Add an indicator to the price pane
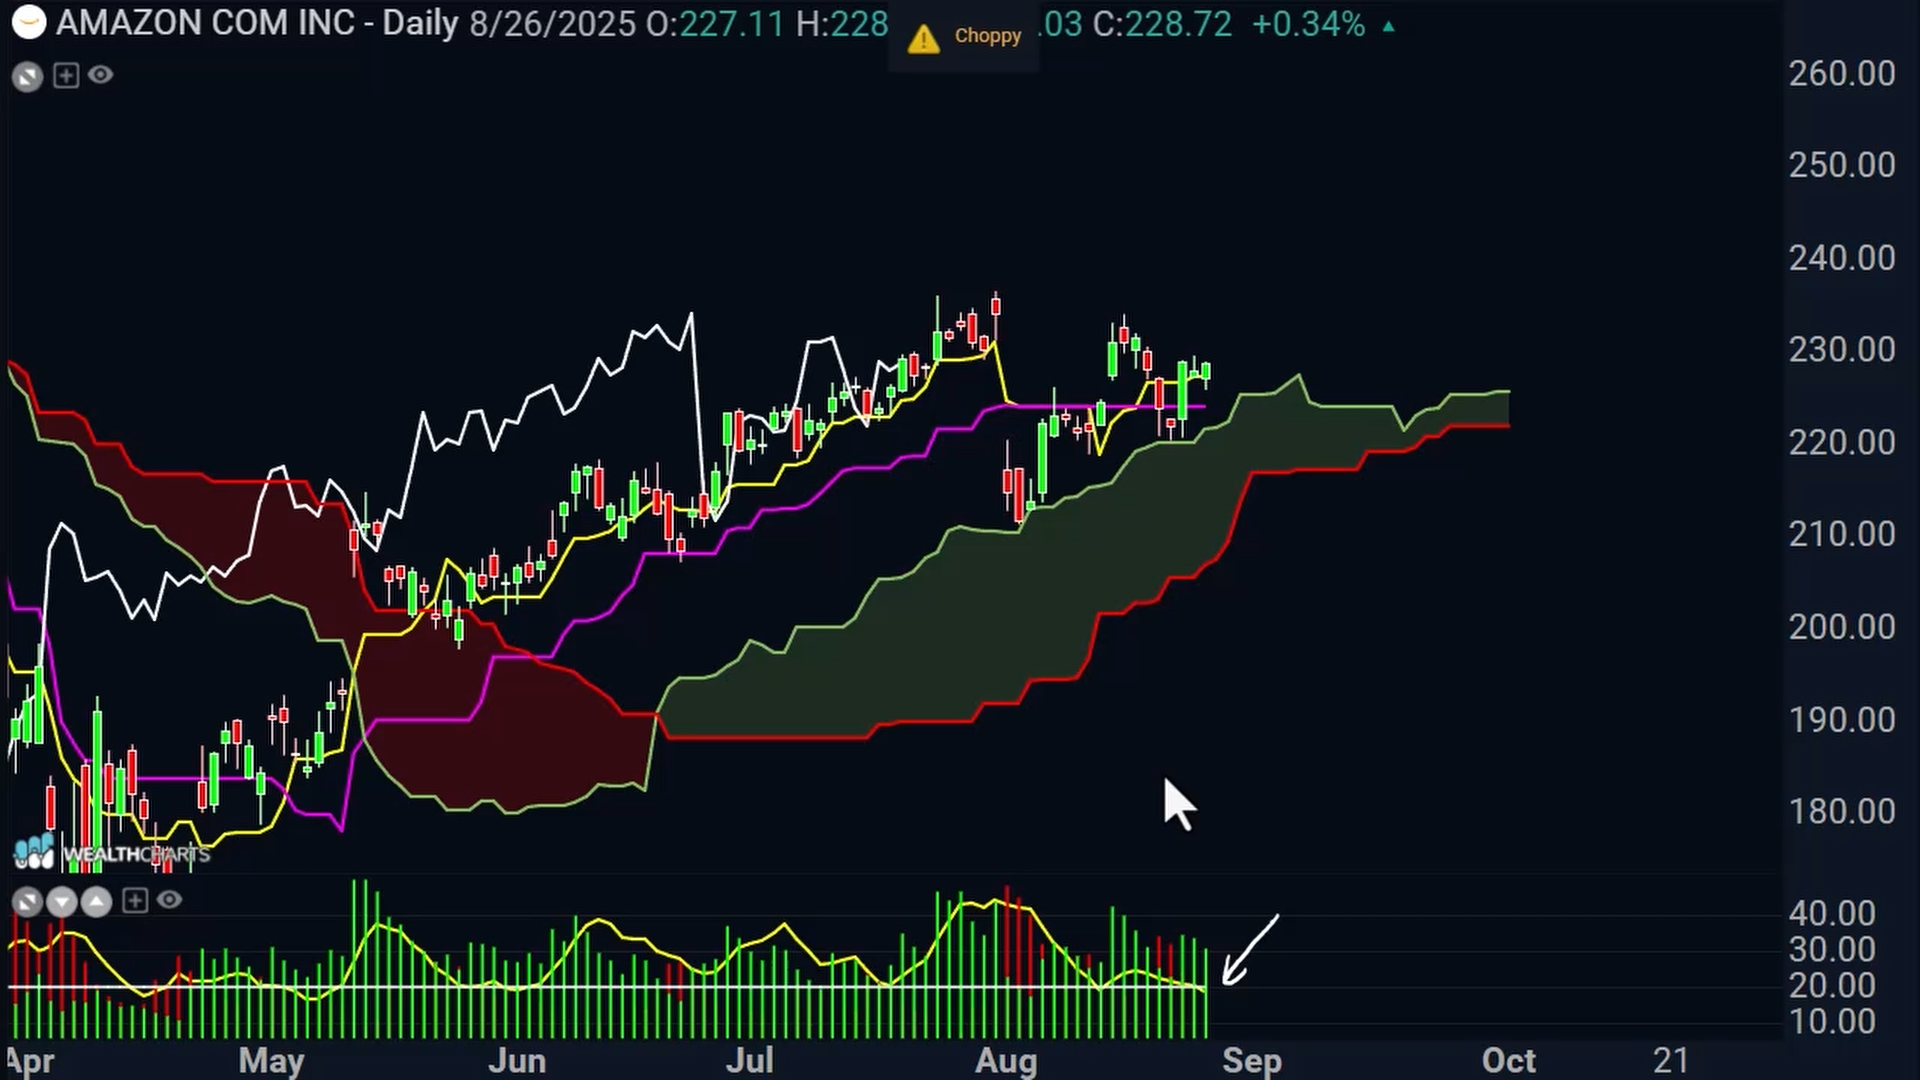The width and height of the screenshot is (1920, 1080). 66,75
